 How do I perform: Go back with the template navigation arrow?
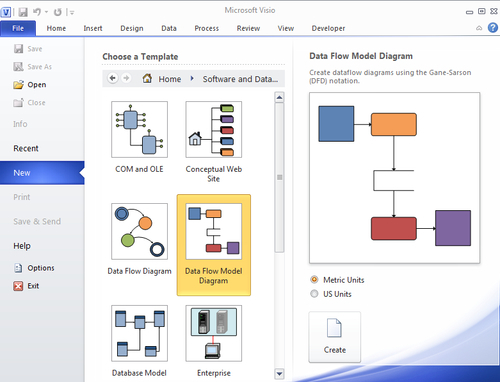coord(113,78)
